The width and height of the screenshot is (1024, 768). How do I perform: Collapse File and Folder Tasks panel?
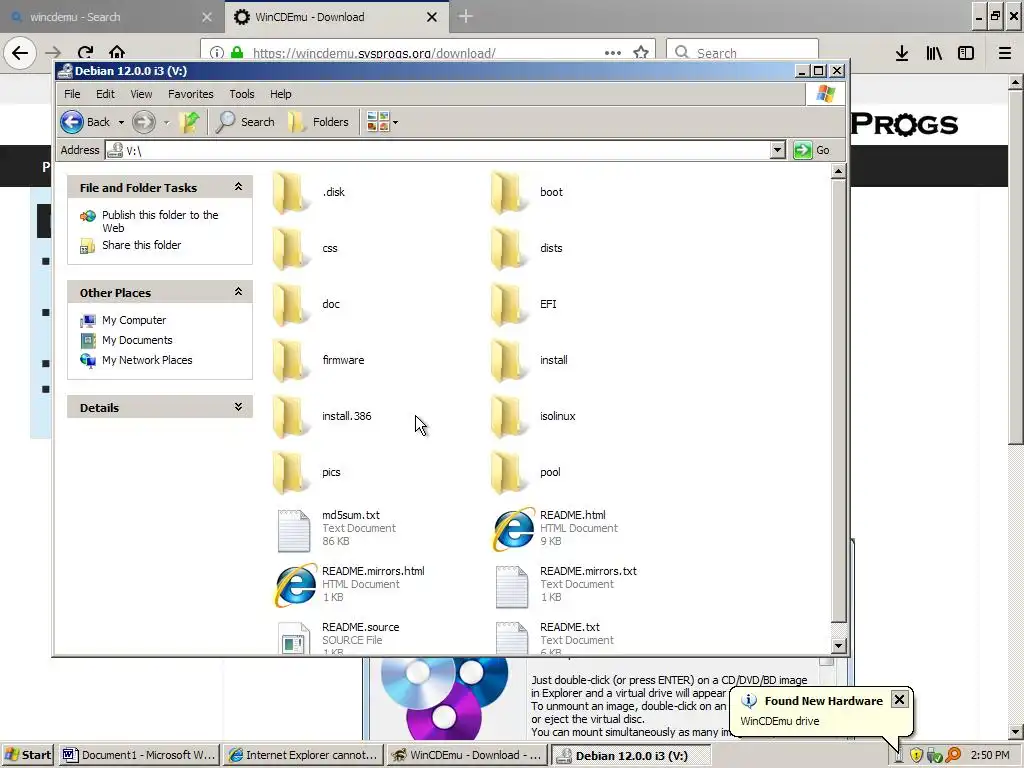tap(238, 187)
